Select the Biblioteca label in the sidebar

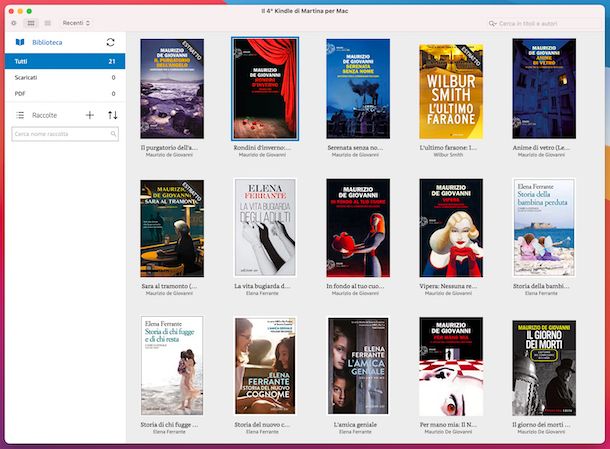pos(47,42)
